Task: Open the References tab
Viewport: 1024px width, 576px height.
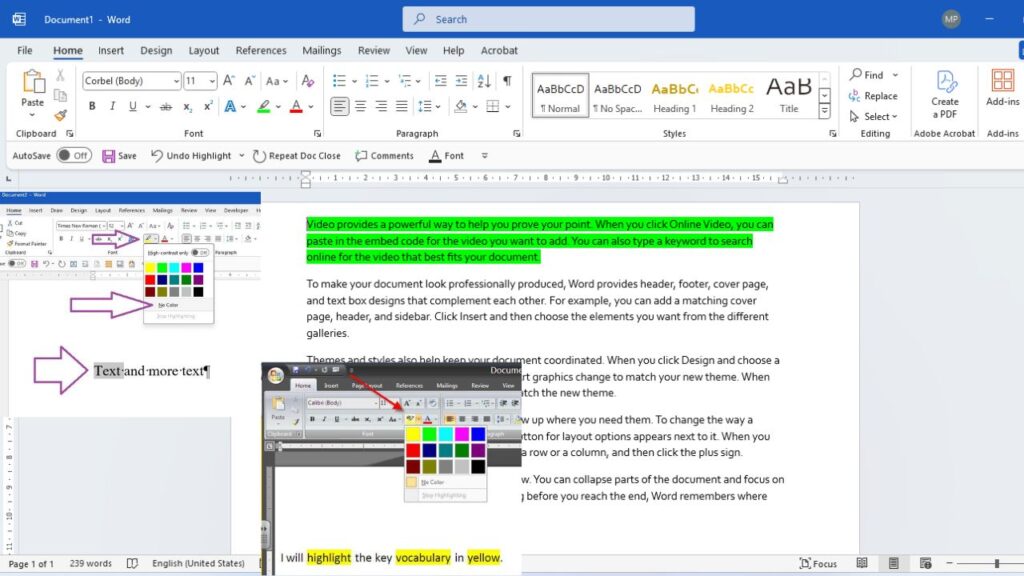Action: [x=261, y=50]
